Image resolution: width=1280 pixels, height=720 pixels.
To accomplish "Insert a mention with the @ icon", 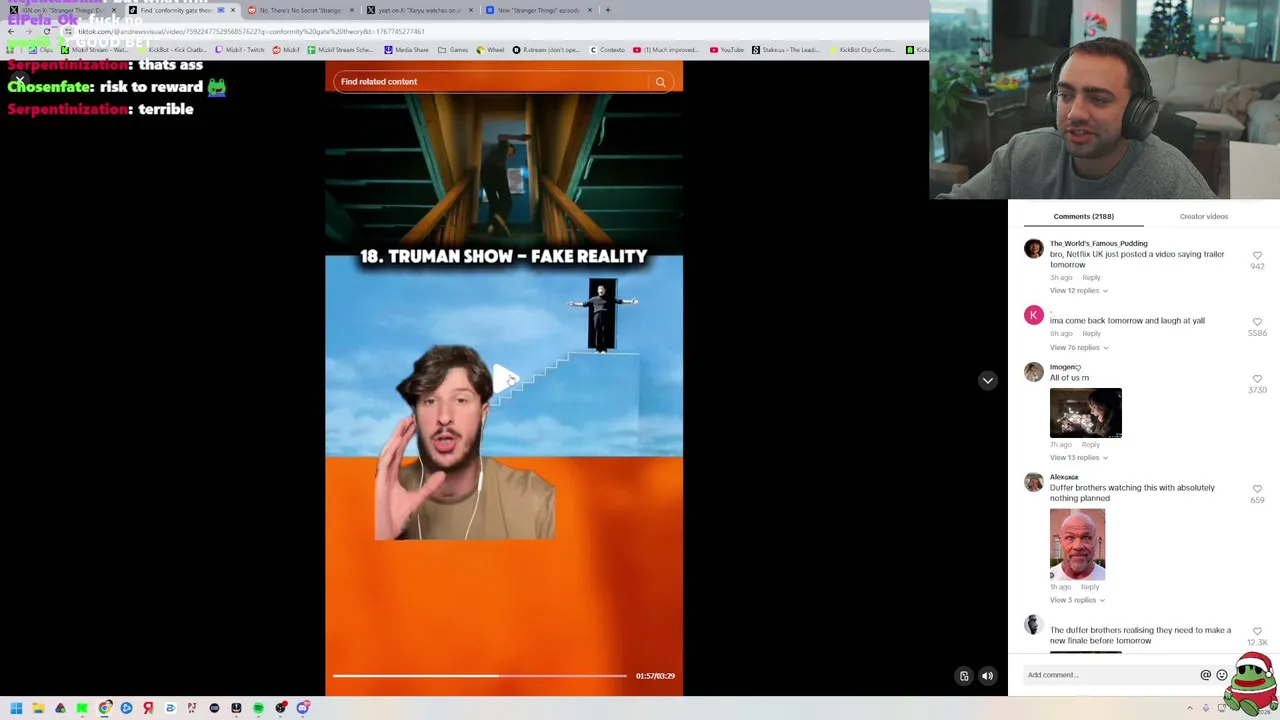I will 1205,675.
